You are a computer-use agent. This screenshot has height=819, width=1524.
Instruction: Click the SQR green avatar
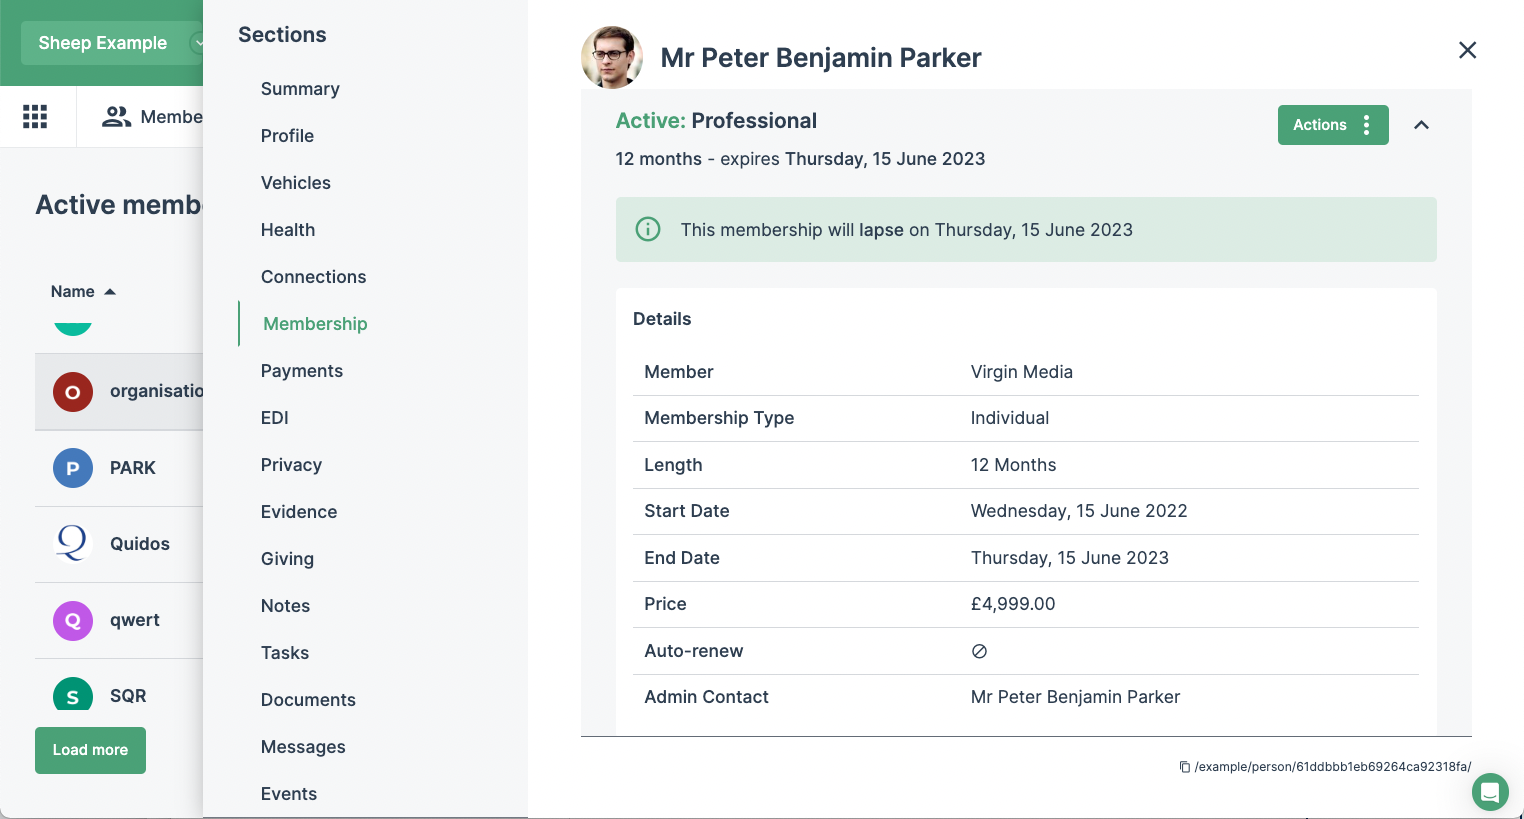coord(72,695)
